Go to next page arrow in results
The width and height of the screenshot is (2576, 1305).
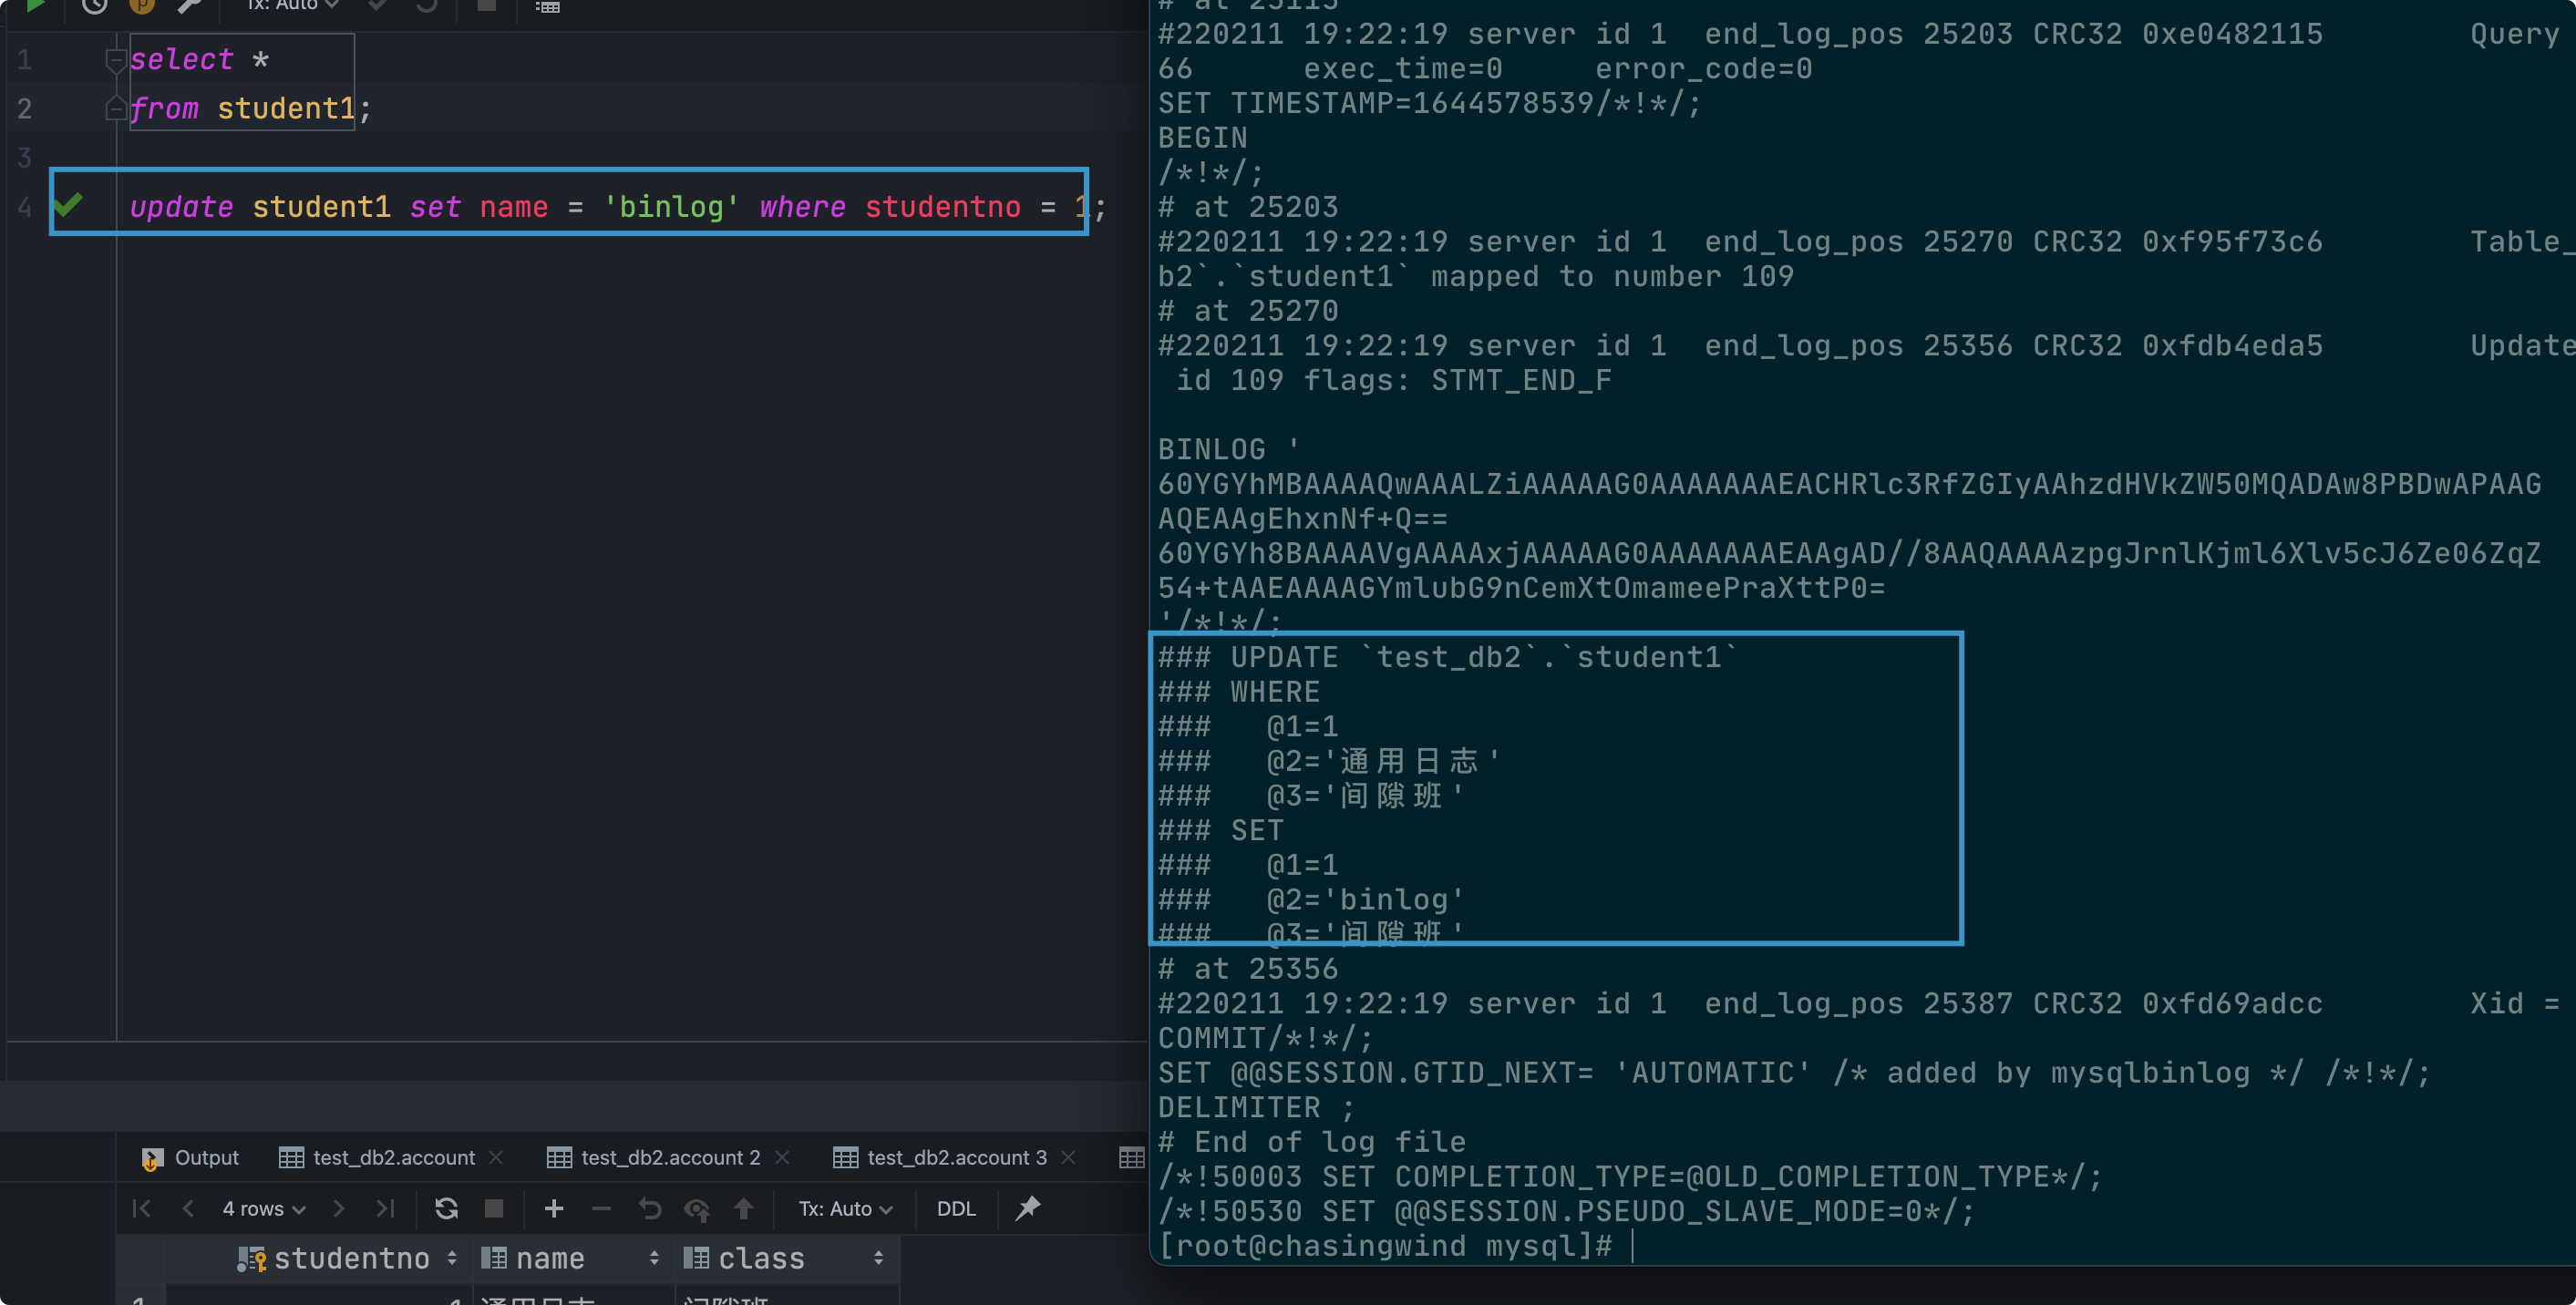click(338, 1208)
